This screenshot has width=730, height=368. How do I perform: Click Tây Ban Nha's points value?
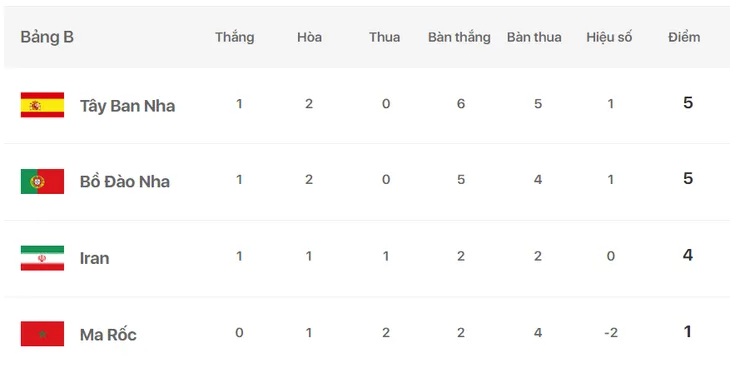(x=688, y=103)
